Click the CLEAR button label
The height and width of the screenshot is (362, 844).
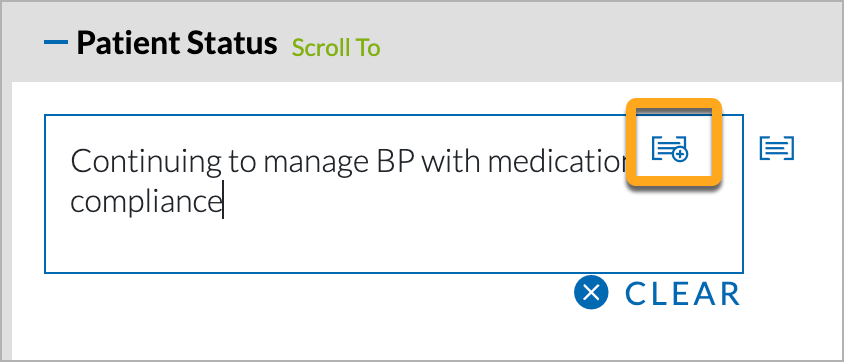[x=683, y=294]
